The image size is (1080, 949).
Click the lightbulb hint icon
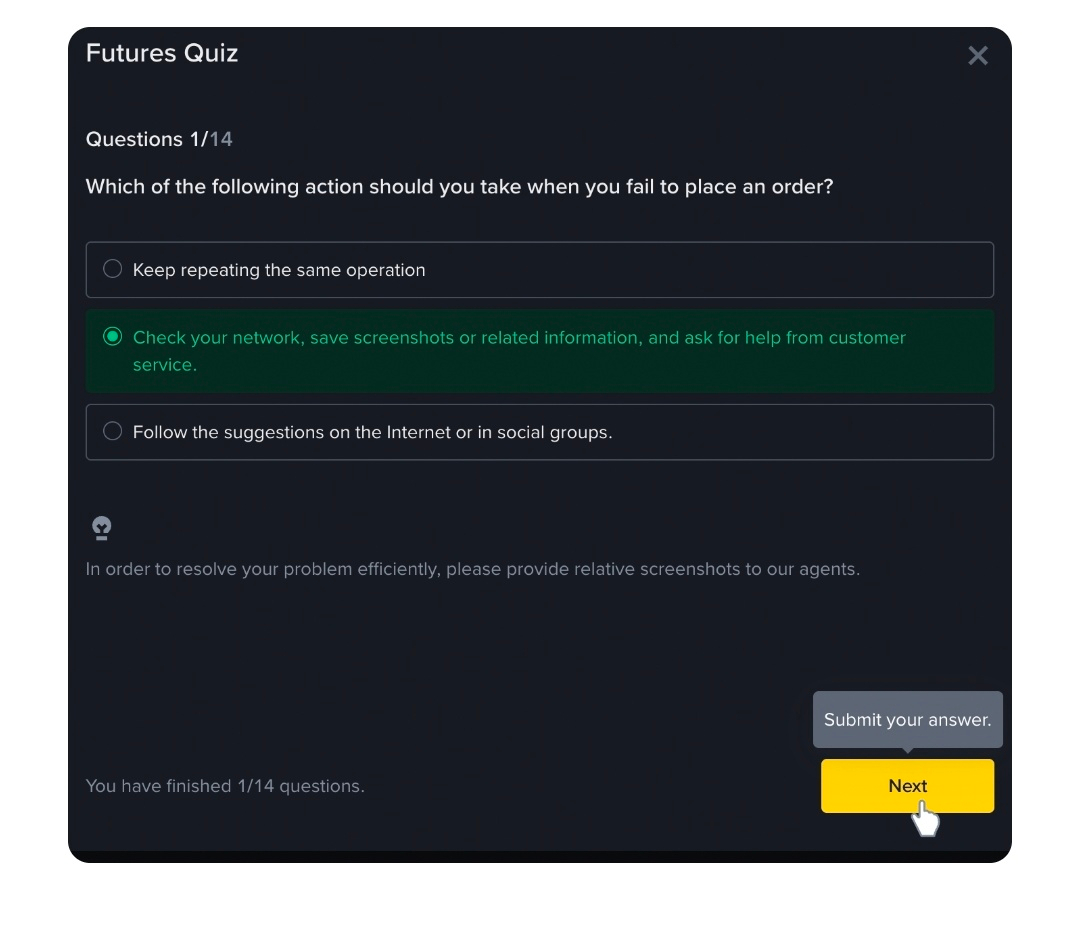(101, 528)
